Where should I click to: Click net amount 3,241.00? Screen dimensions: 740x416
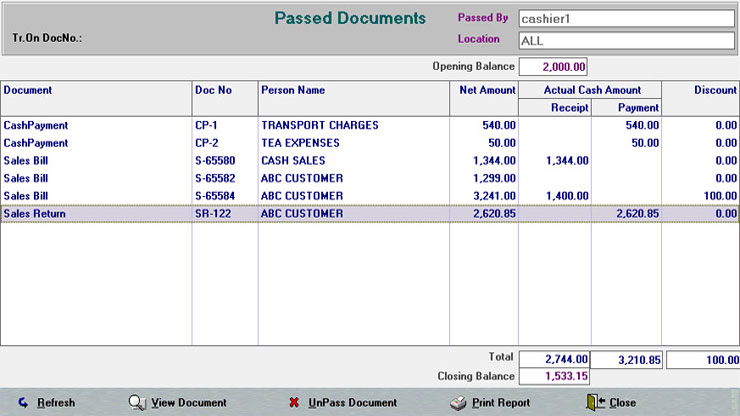coord(494,196)
